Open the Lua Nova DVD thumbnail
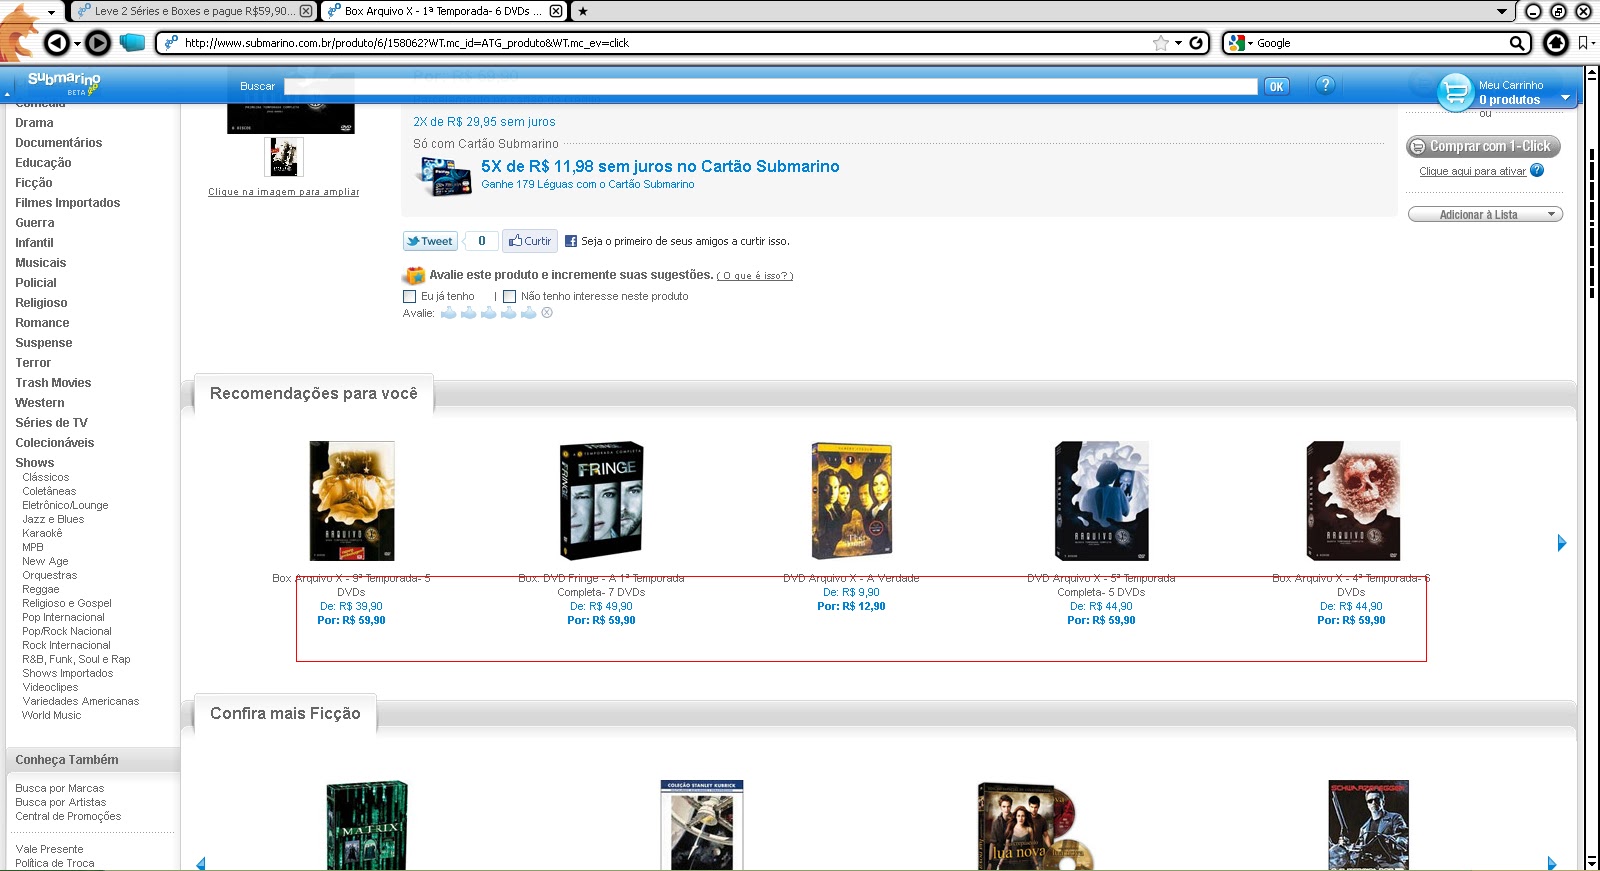Viewport: 1600px width, 871px height. (1035, 826)
